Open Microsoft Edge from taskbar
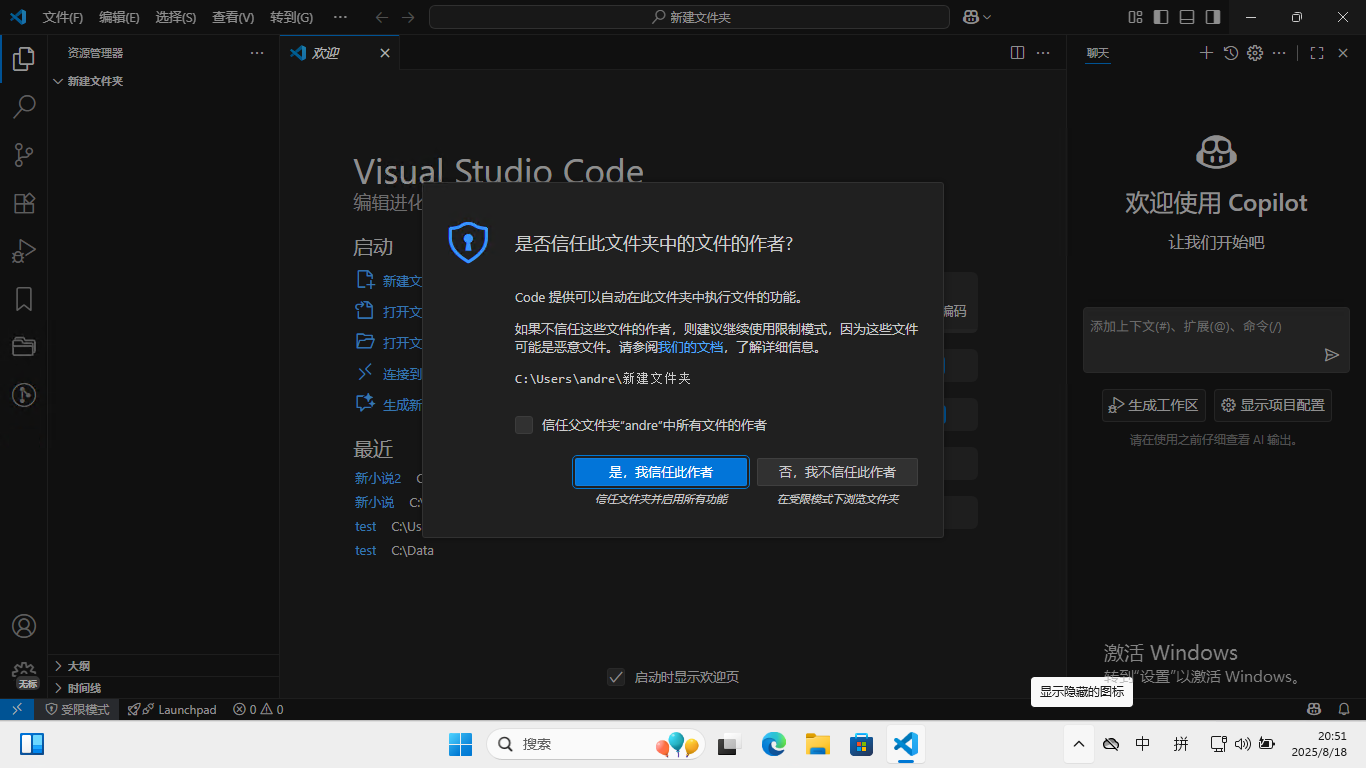This screenshot has width=1366, height=768. coord(774,744)
